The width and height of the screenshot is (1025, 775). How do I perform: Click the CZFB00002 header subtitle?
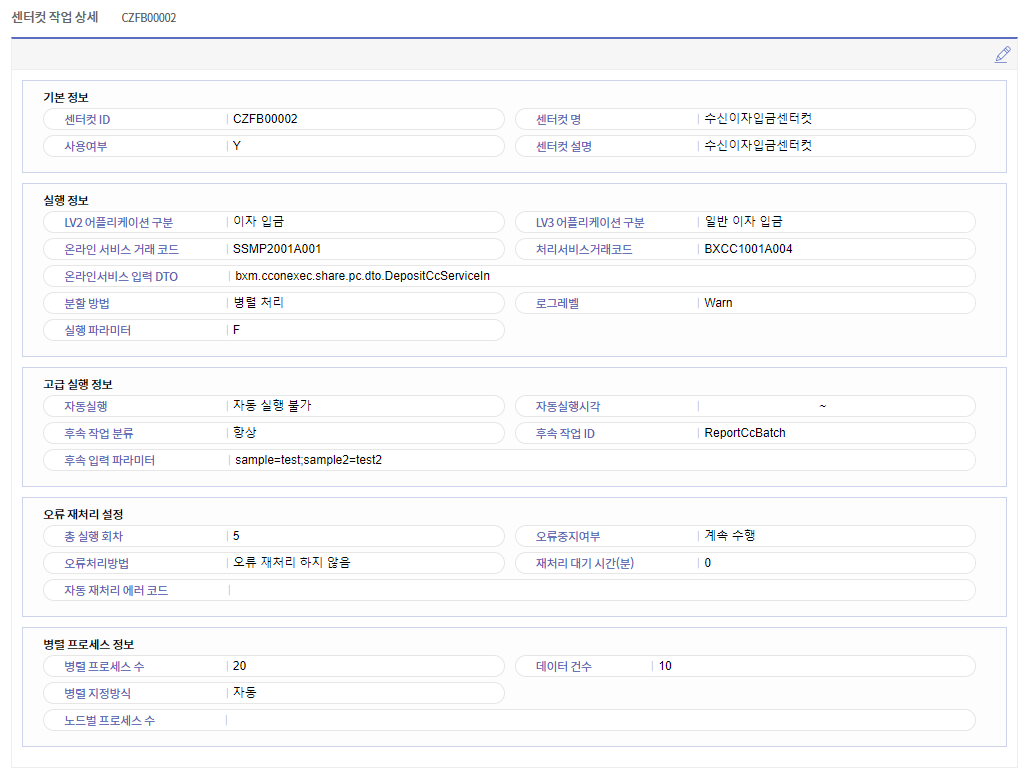pyautogui.click(x=148, y=18)
